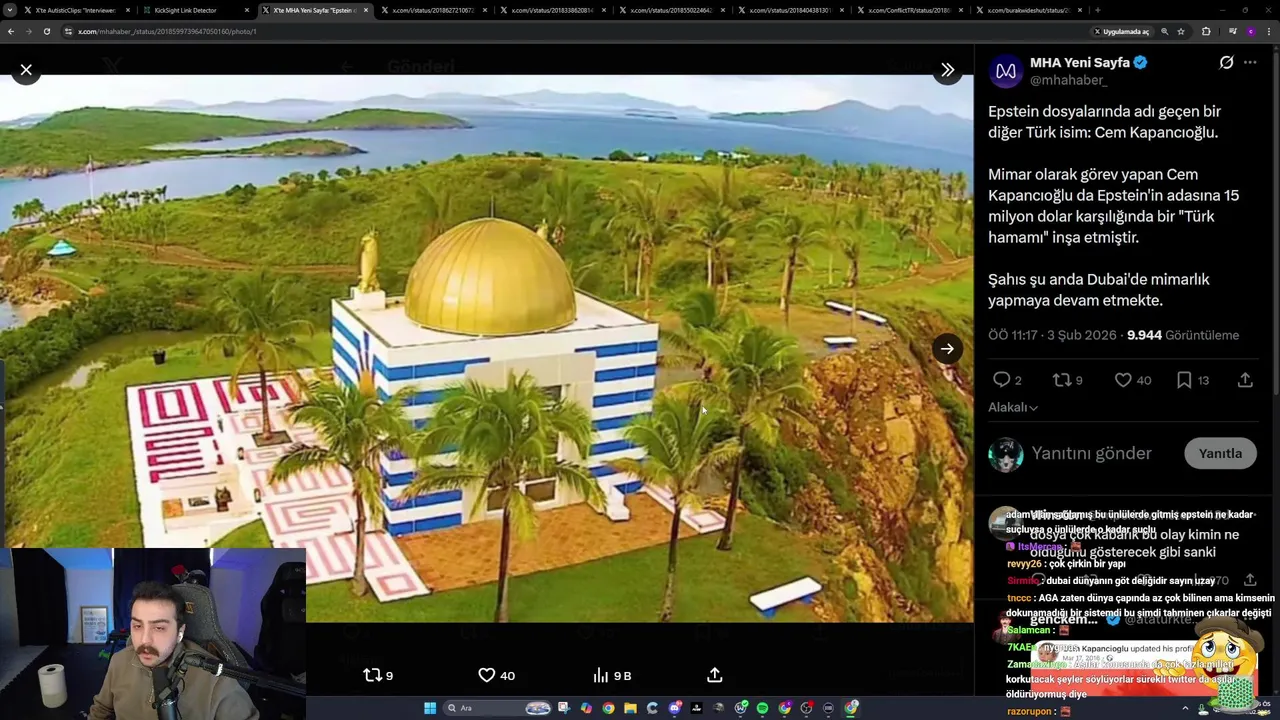Like using the heart icon below the photo

(x=496, y=675)
